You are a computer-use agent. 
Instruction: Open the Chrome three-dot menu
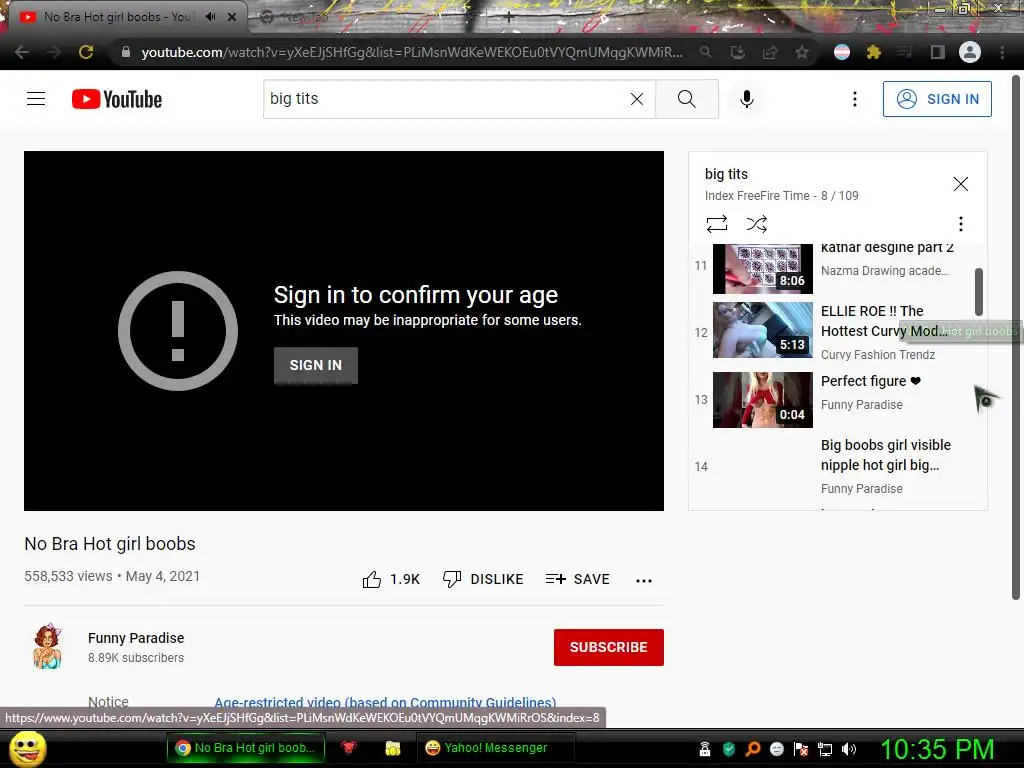pyautogui.click(x=1002, y=52)
